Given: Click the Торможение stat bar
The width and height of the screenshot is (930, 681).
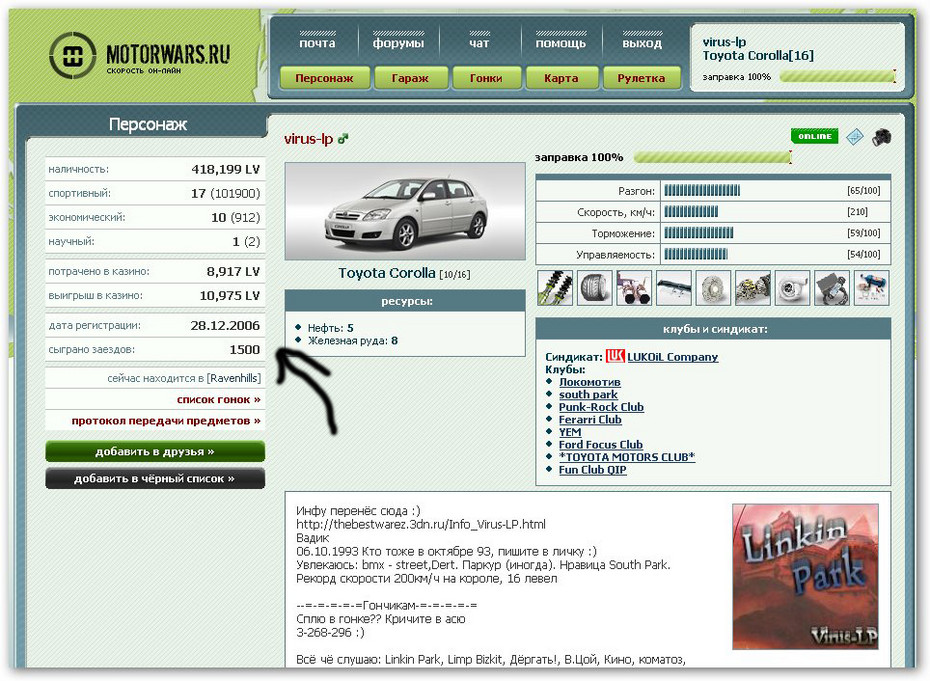Looking at the screenshot, I should click(x=699, y=233).
